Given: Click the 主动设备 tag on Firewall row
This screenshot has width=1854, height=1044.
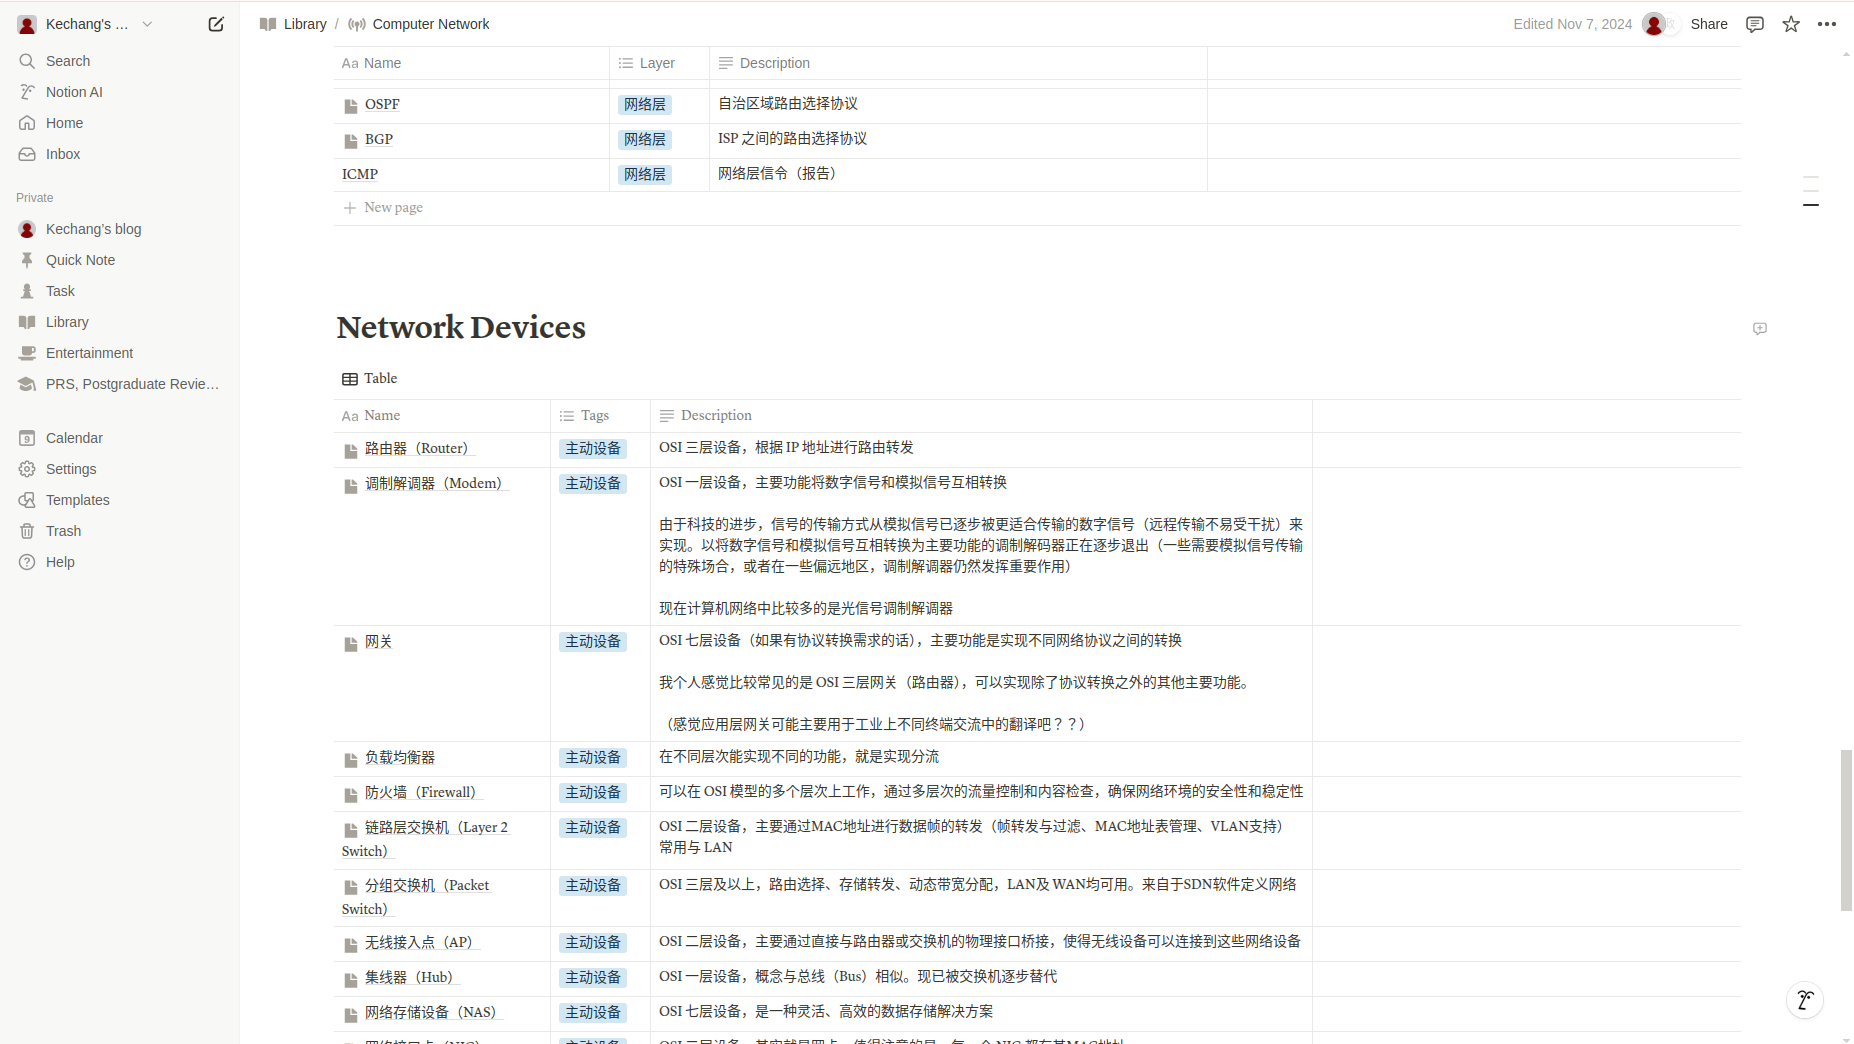Looking at the screenshot, I should pos(593,793).
